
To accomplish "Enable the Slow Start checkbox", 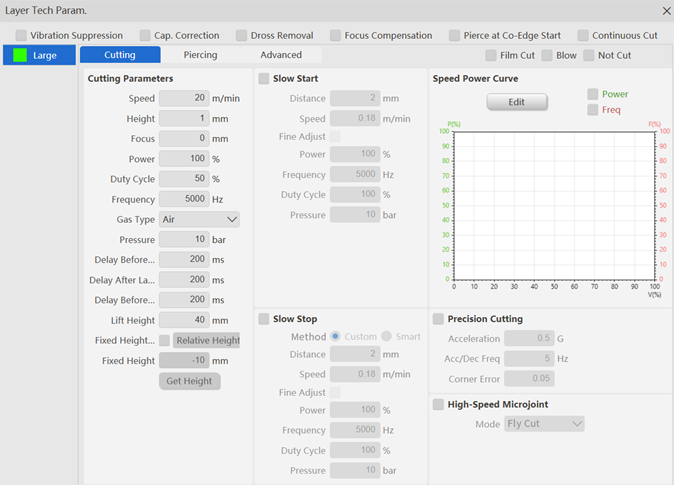I will click(264, 79).
